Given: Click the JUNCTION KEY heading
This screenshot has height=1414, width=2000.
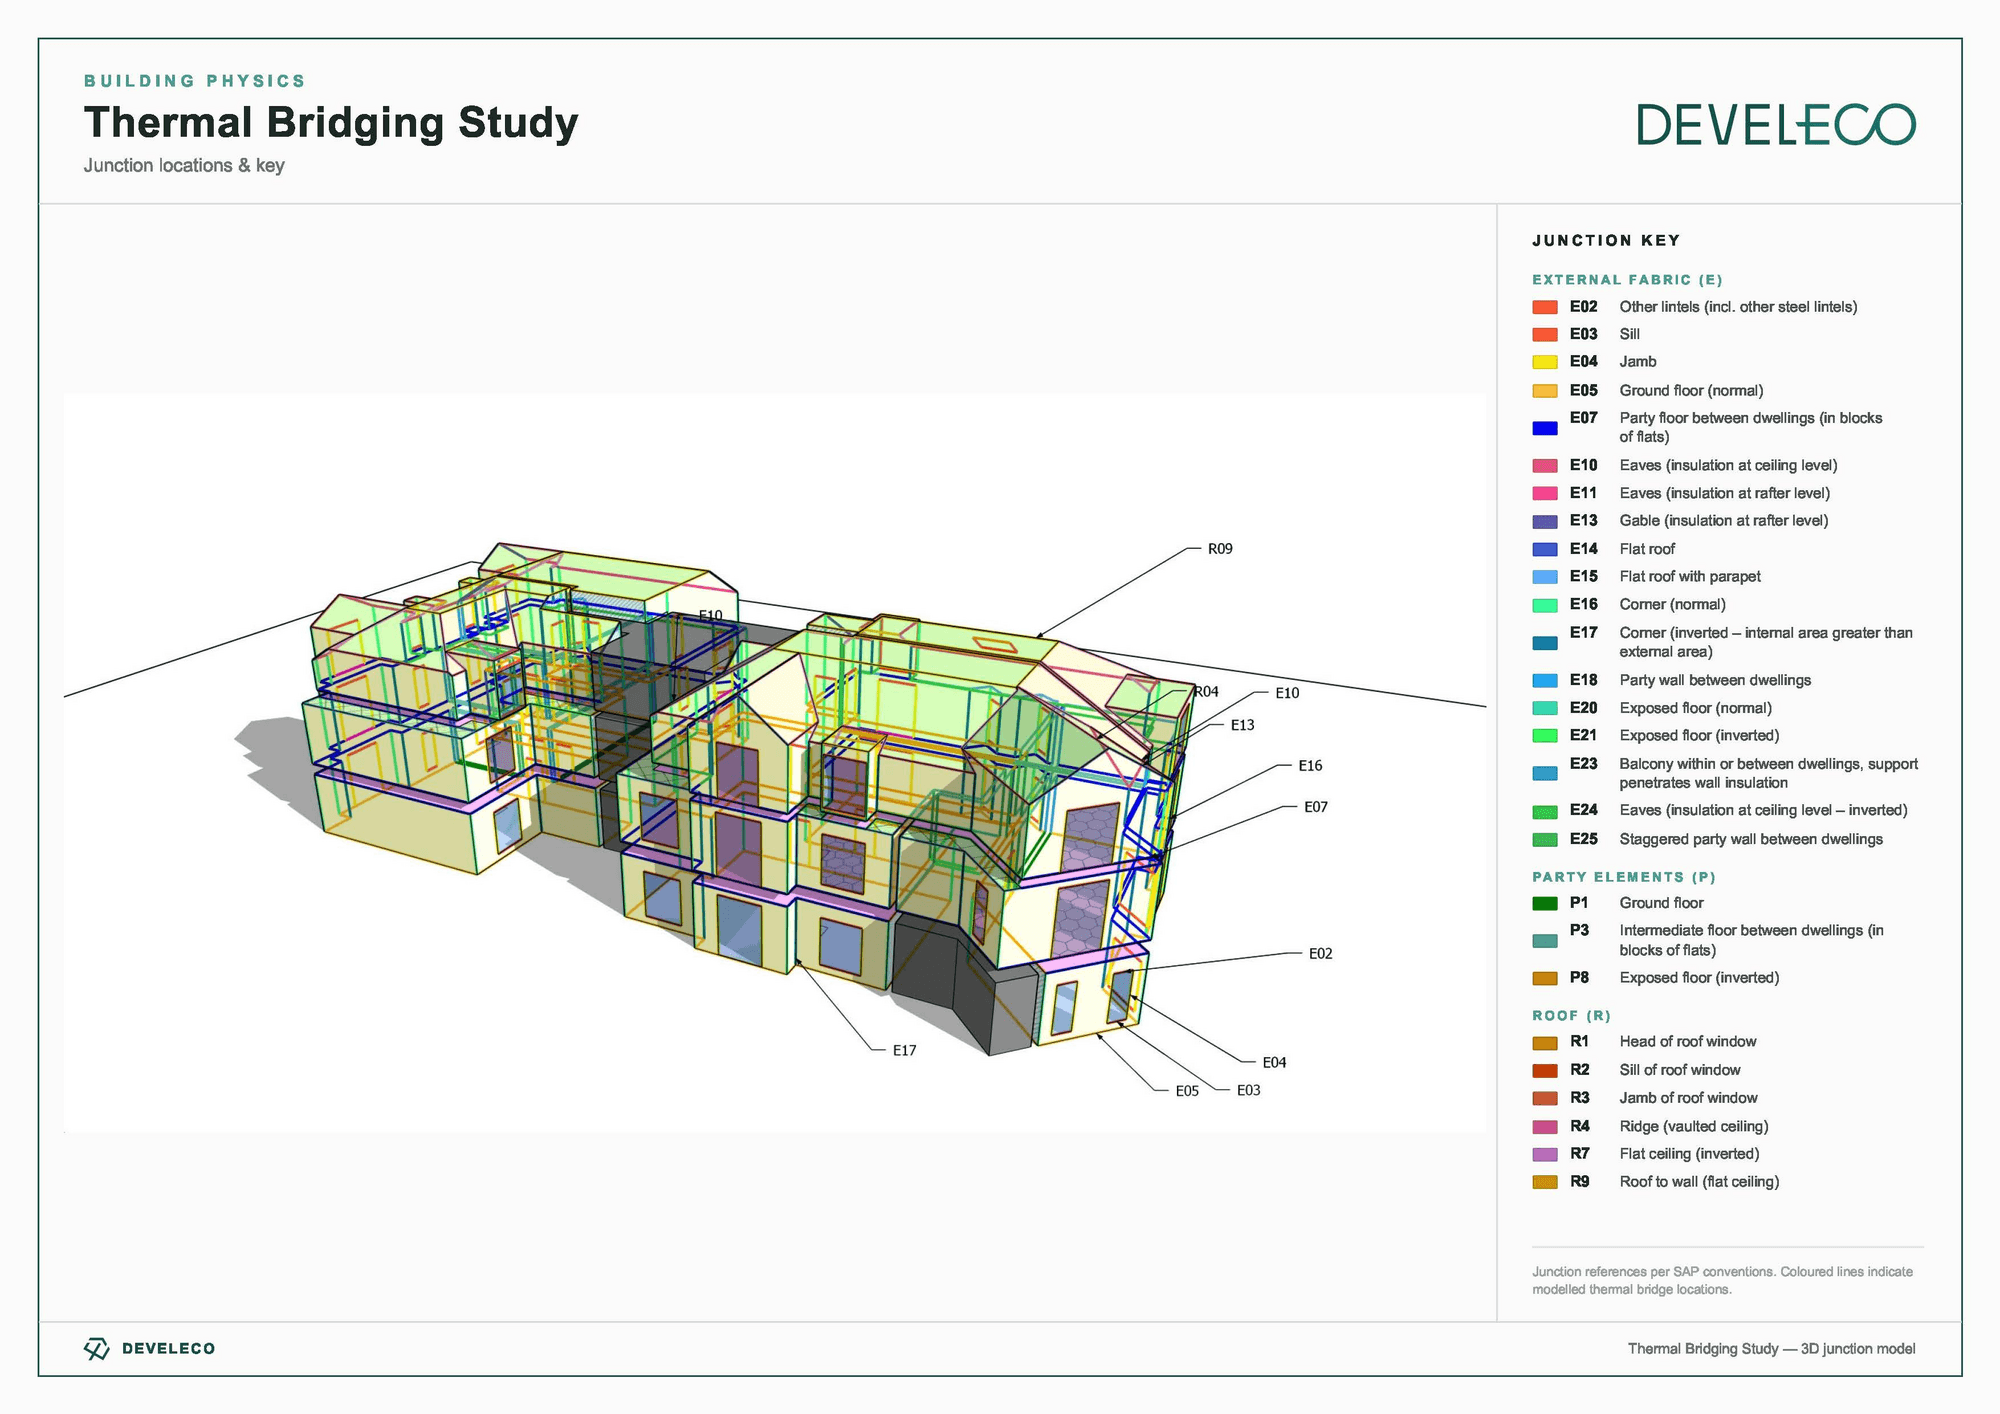Looking at the screenshot, I should (1606, 241).
